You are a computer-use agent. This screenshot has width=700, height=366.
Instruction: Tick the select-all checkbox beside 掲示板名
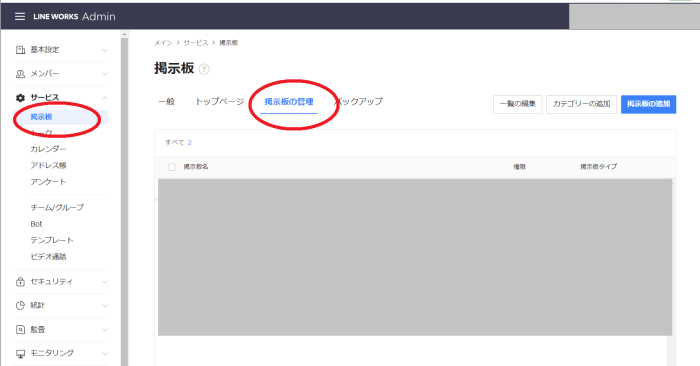click(171, 167)
